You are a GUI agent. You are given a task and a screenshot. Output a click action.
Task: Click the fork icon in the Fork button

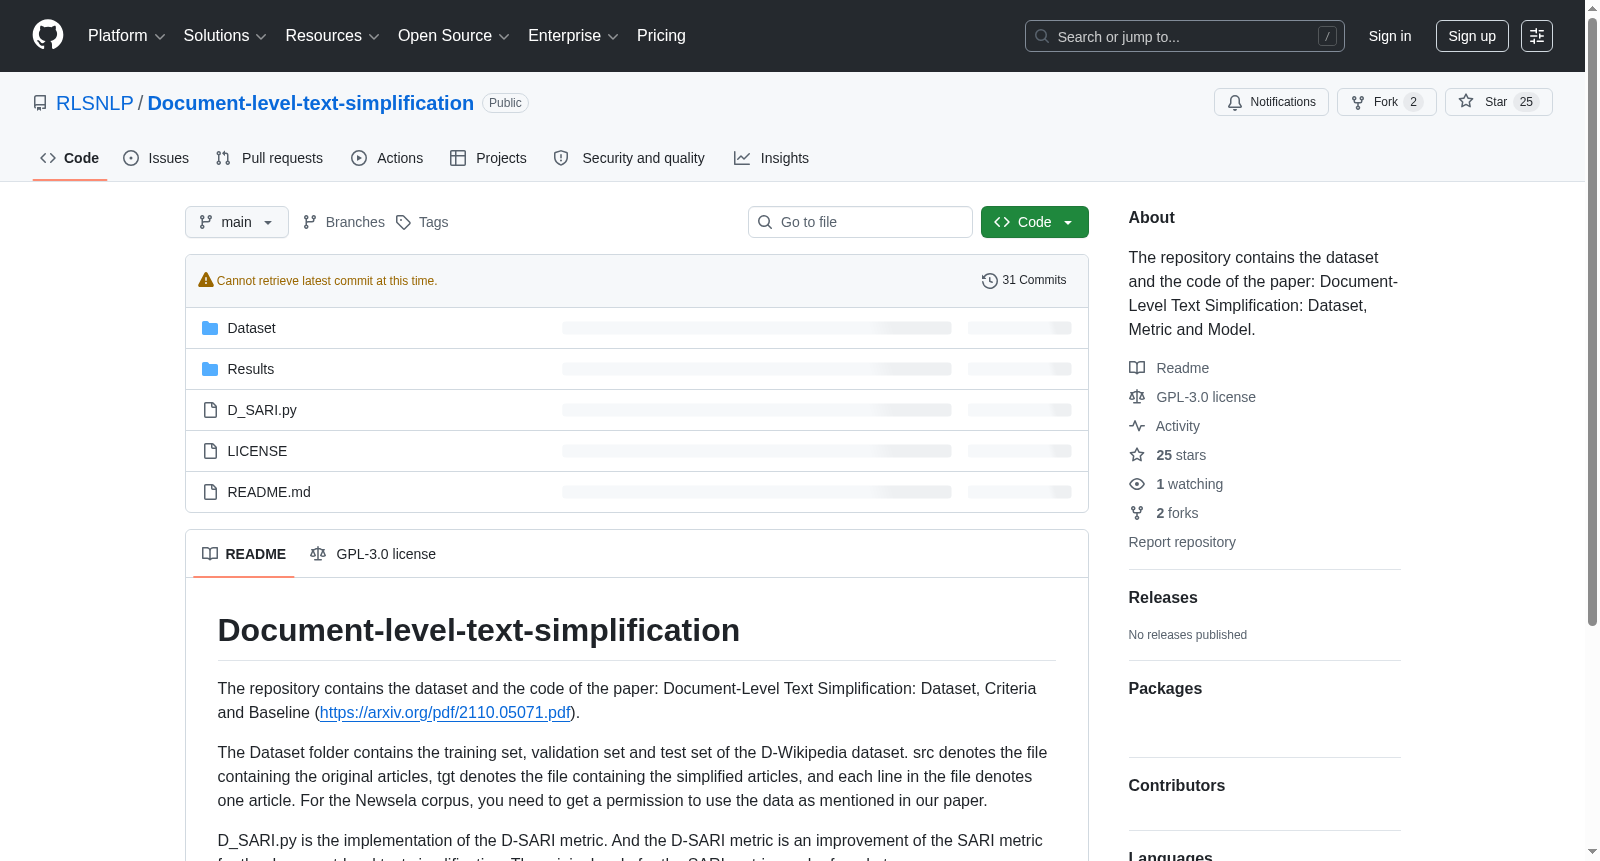(1358, 102)
